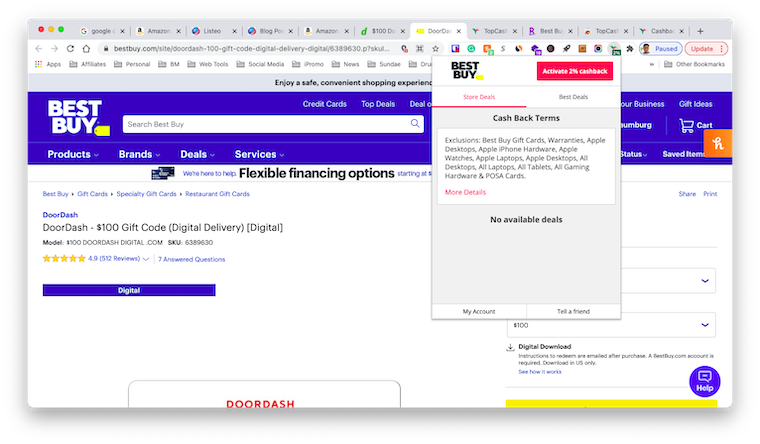Open the Credit Cards link
The height and width of the screenshot is (444, 760).
[x=325, y=104]
